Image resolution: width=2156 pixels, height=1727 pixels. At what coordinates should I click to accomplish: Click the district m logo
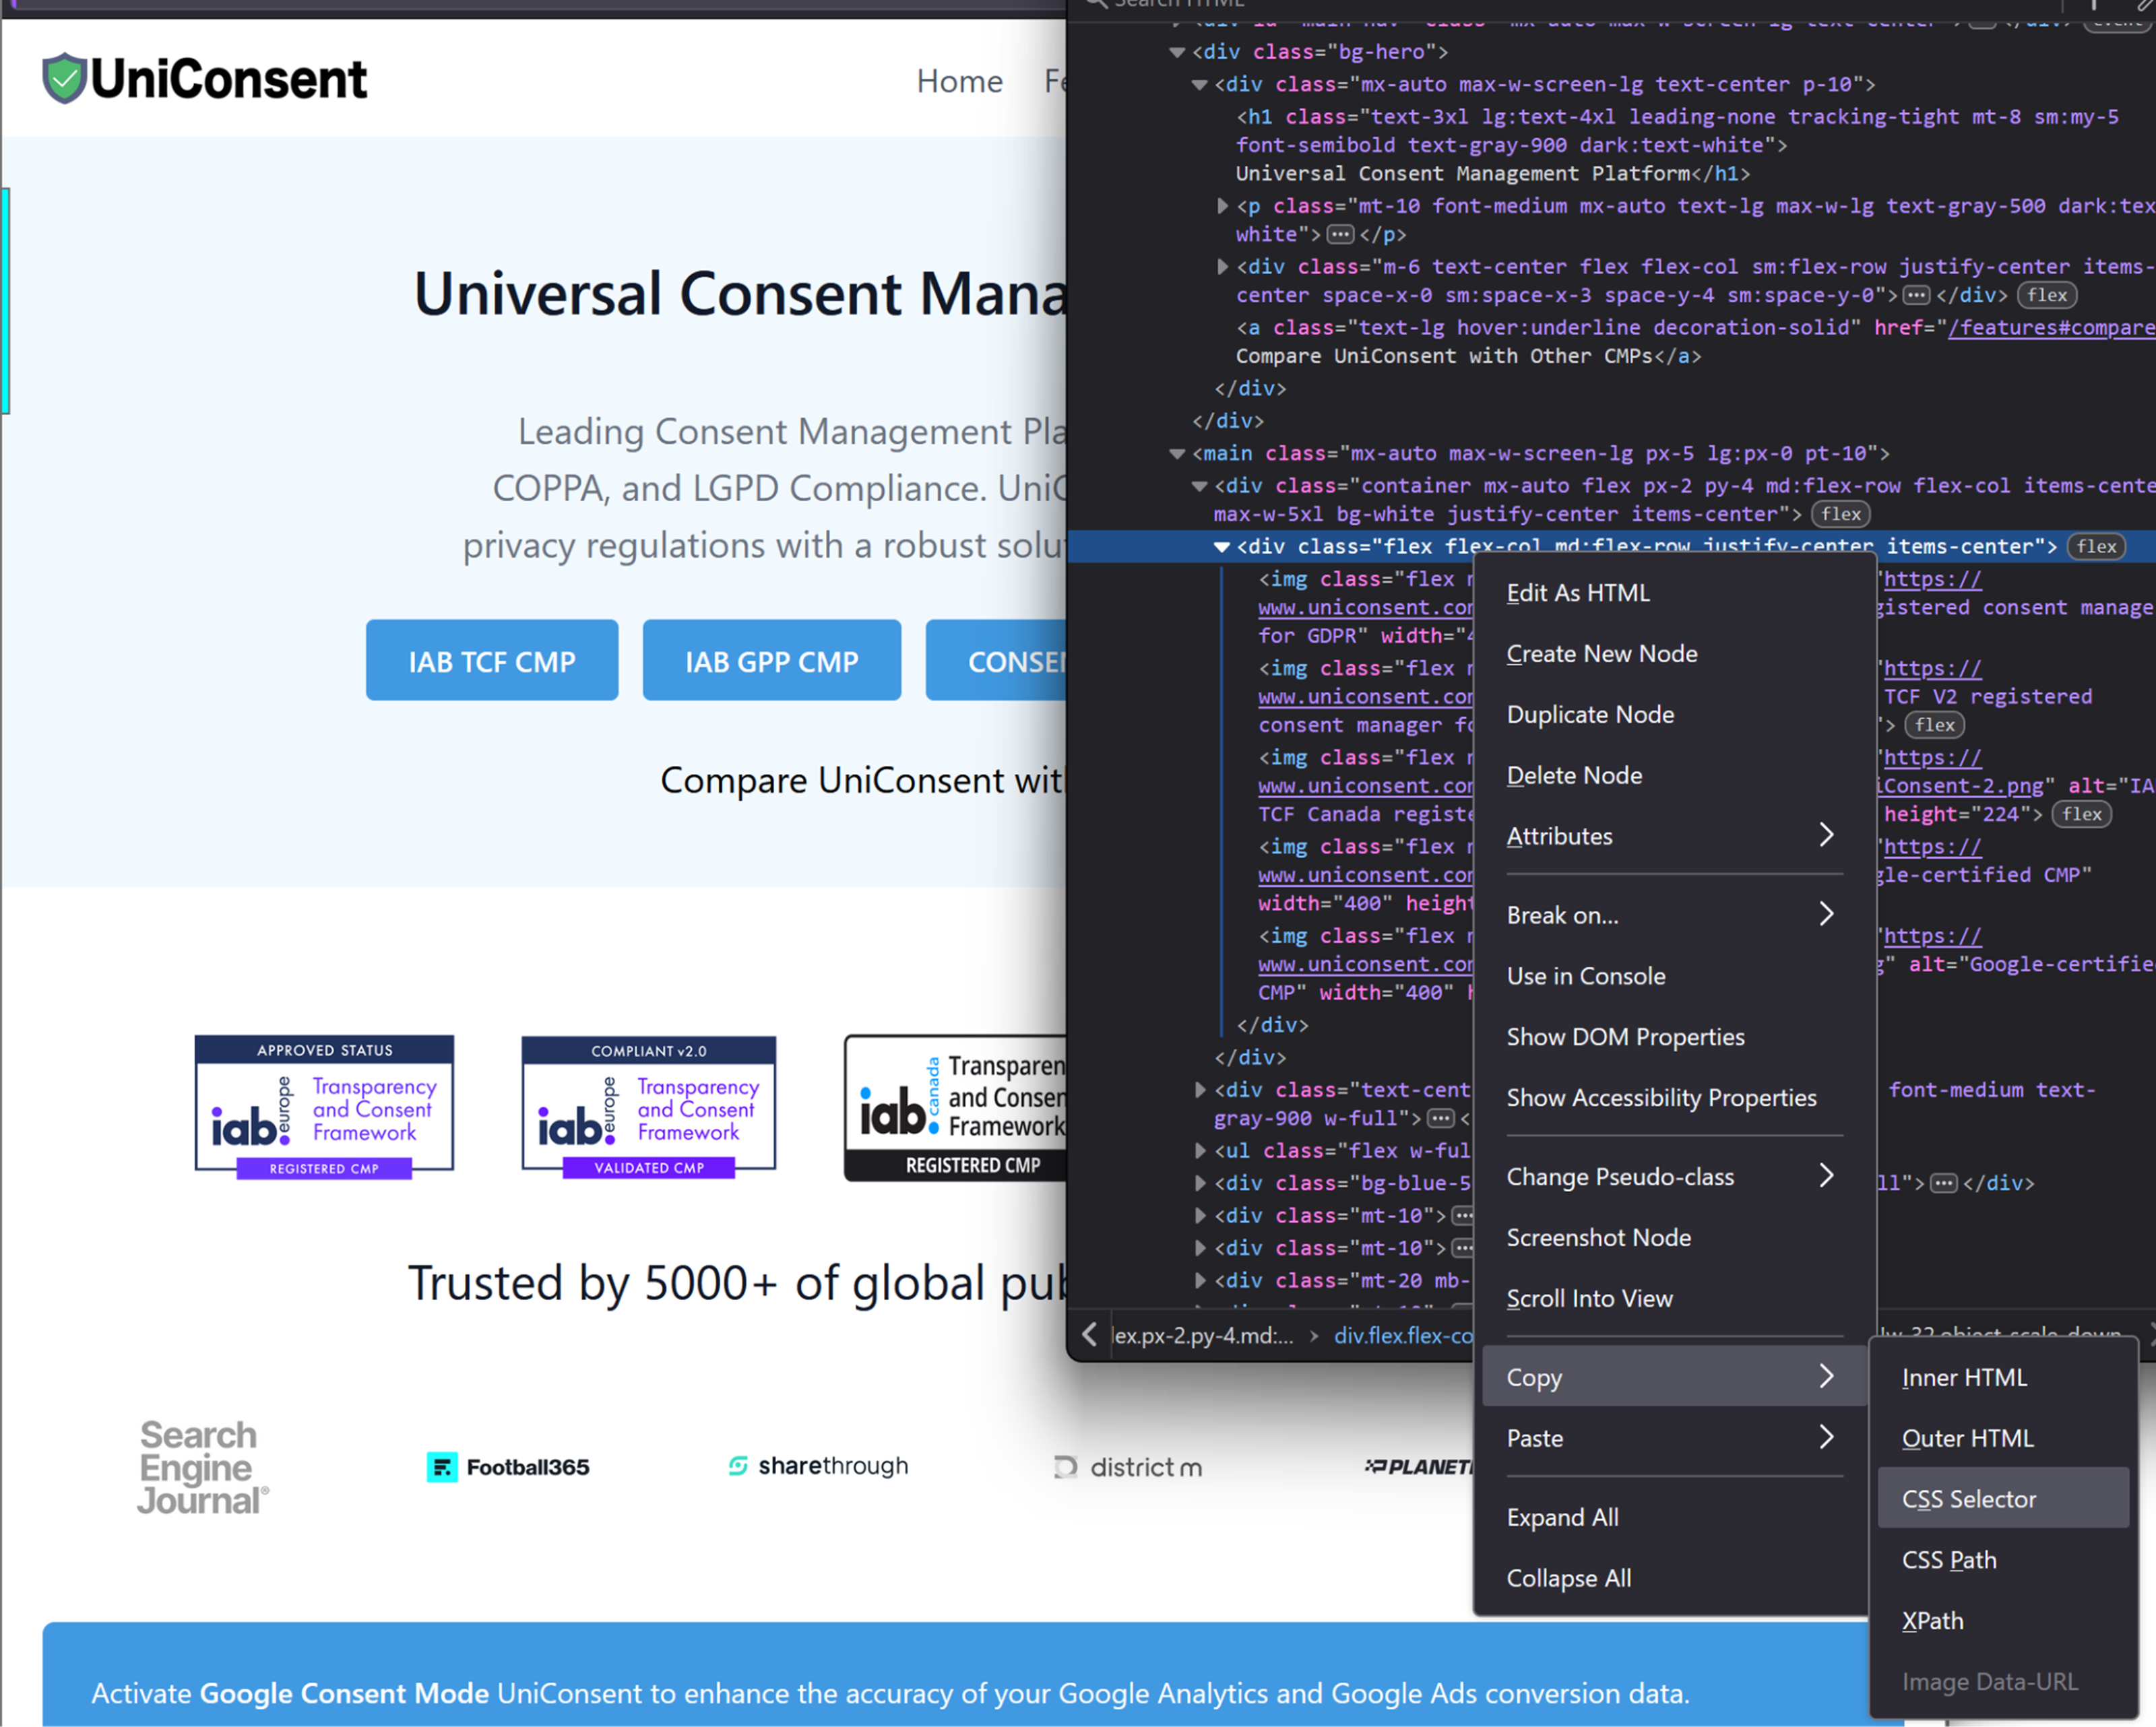point(1128,1467)
